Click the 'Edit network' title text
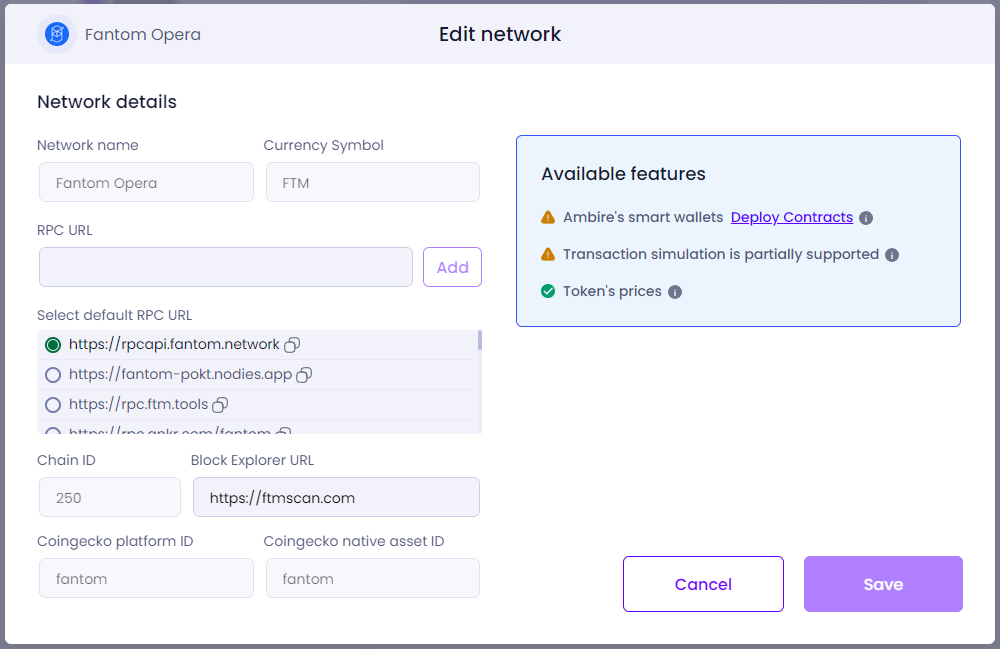 click(500, 34)
